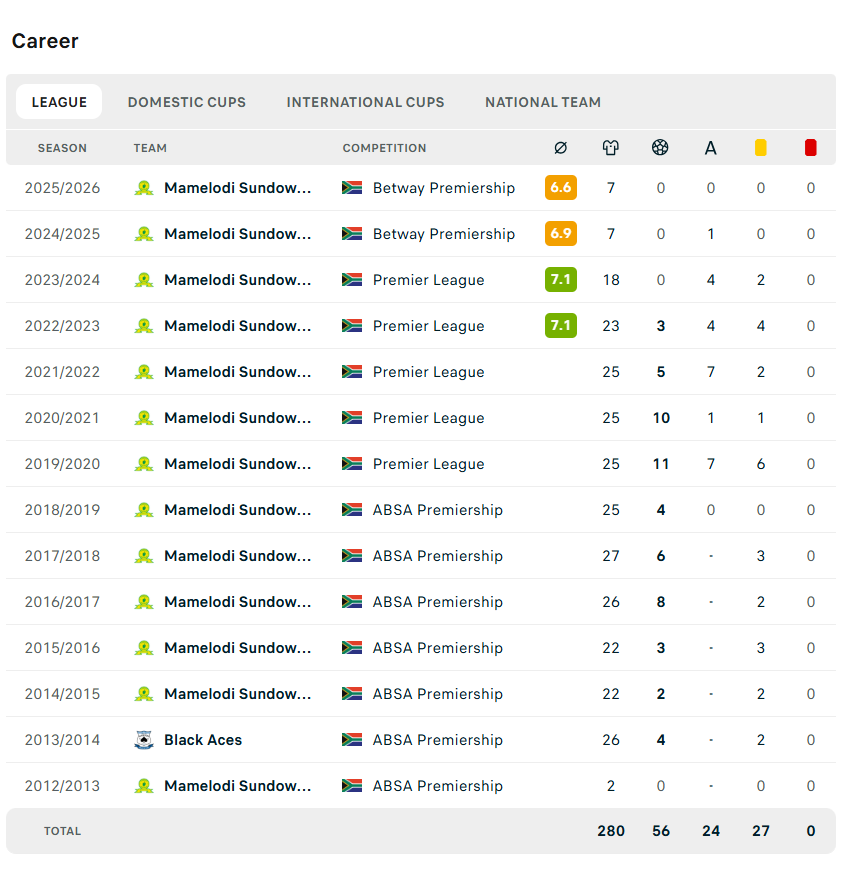
Task: Click Mamelodi Sundowns crest in 2017/2018 row
Action: (144, 556)
